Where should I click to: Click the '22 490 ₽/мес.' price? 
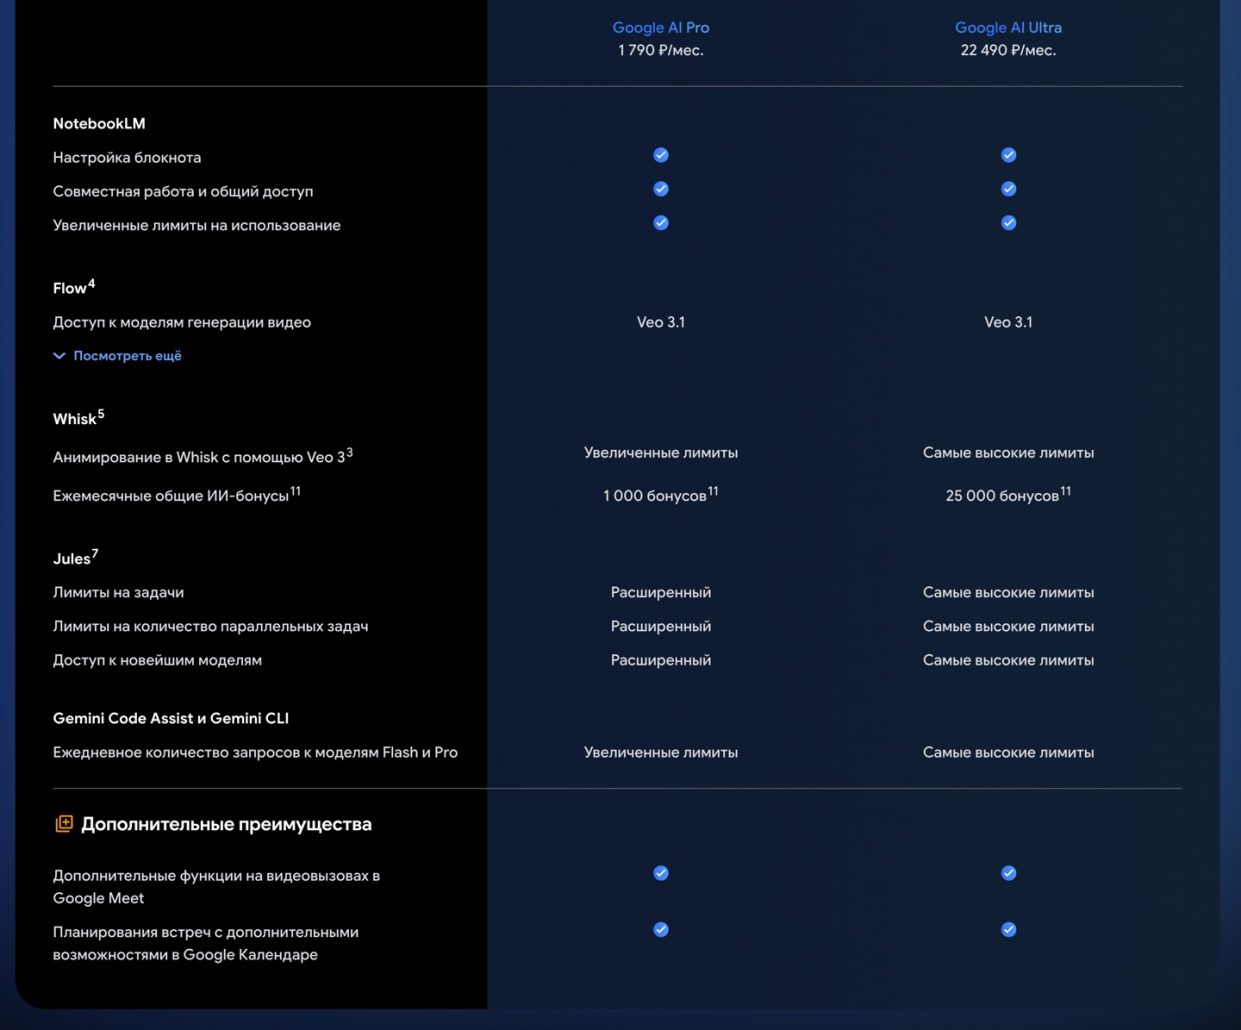[x=1008, y=50]
